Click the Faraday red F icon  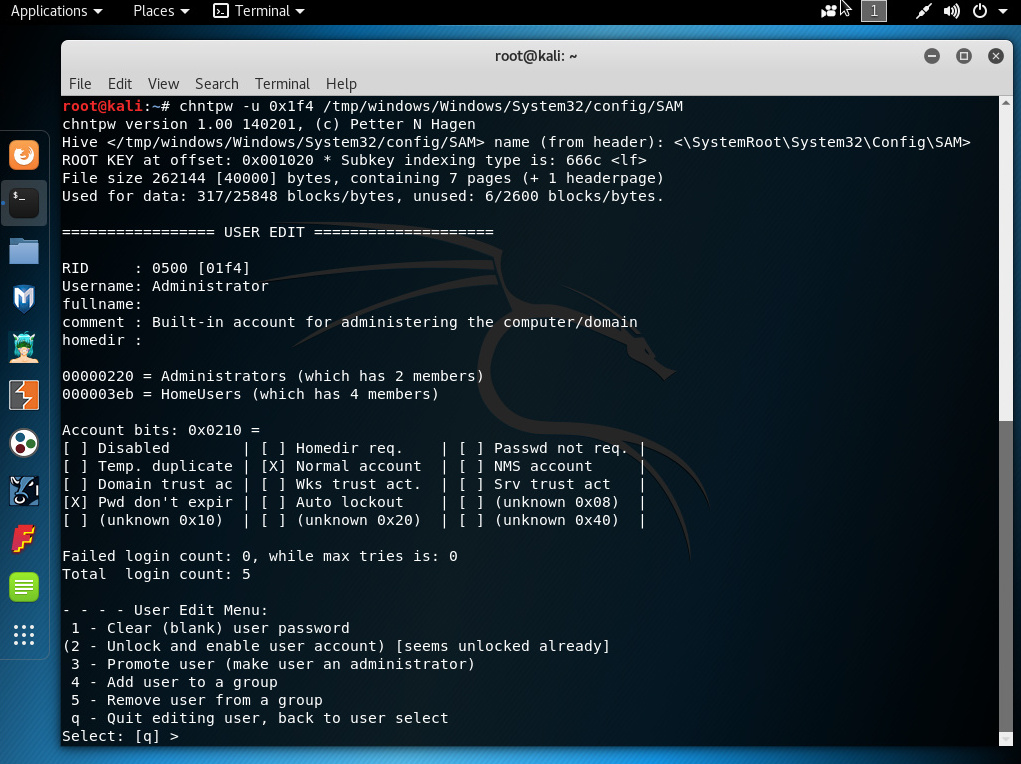click(x=24, y=539)
